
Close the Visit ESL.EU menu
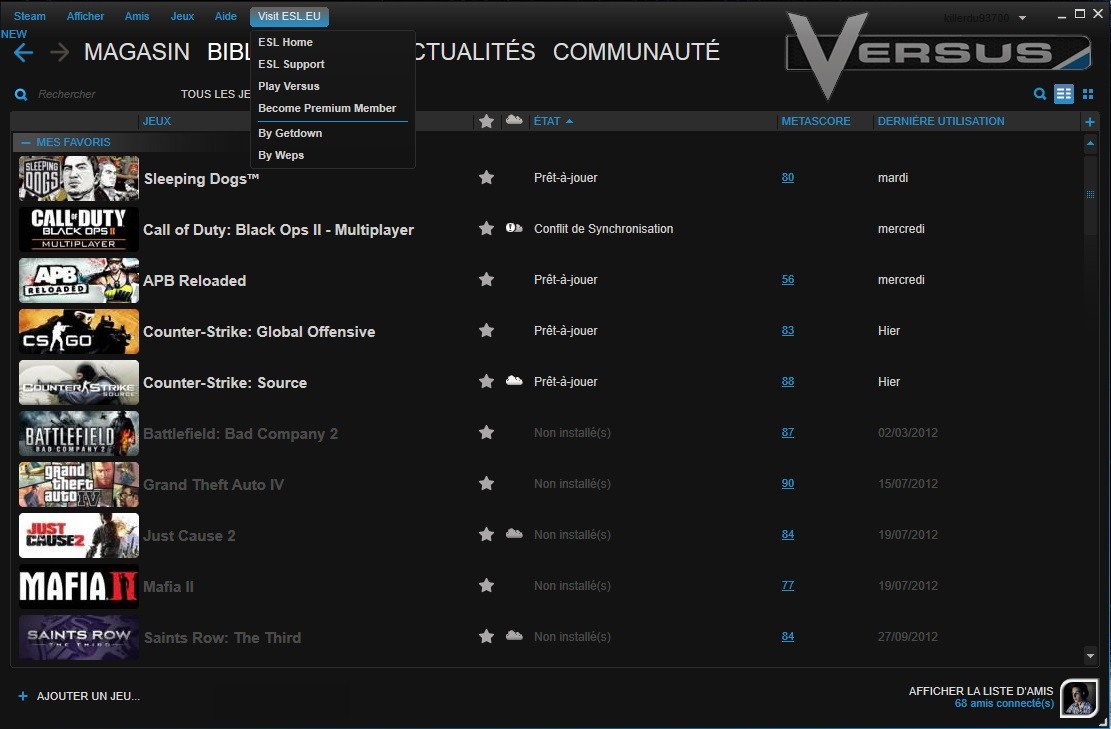pyautogui.click(x=289, y=16)
